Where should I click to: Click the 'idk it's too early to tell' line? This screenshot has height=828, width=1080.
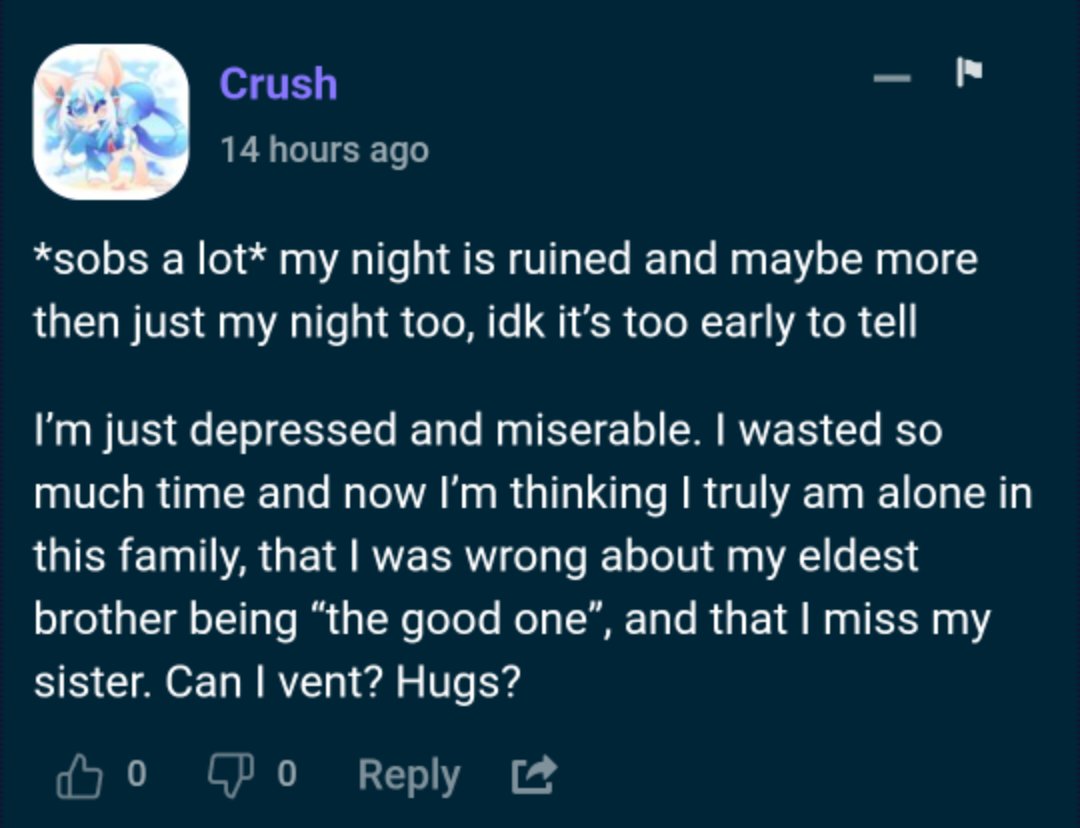click(x=702, y=322)
